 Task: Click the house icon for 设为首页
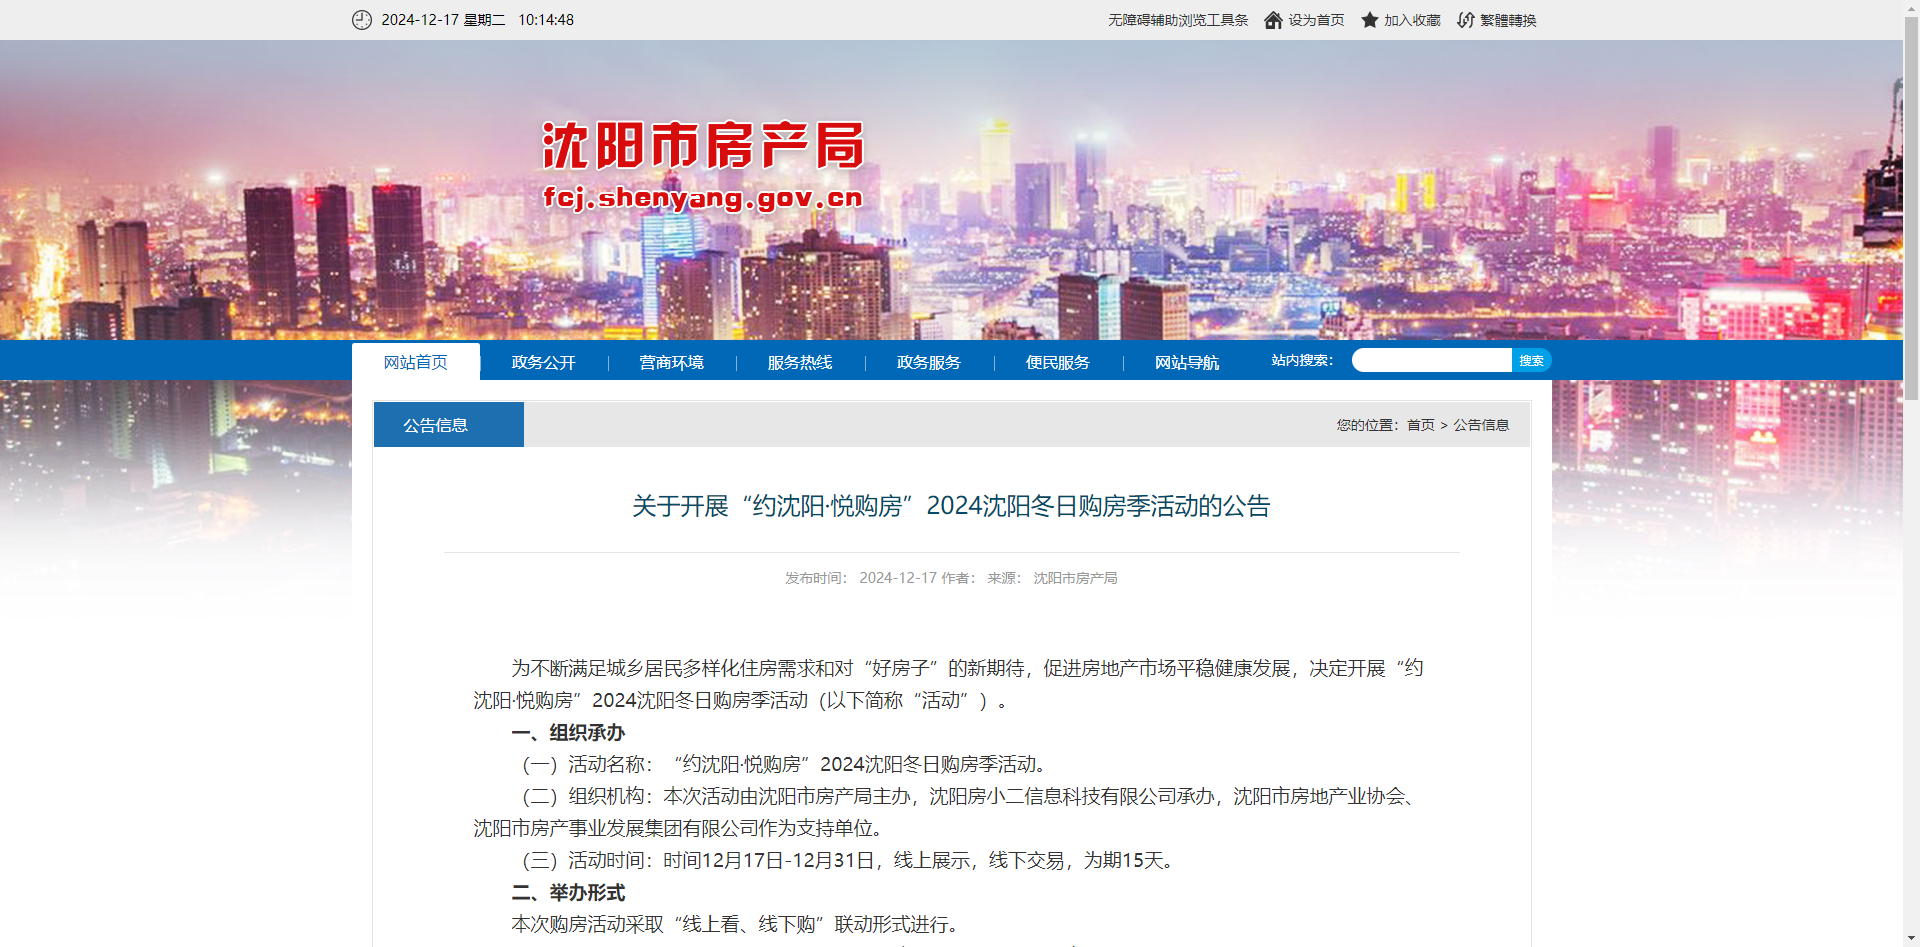pos(1273,20)
